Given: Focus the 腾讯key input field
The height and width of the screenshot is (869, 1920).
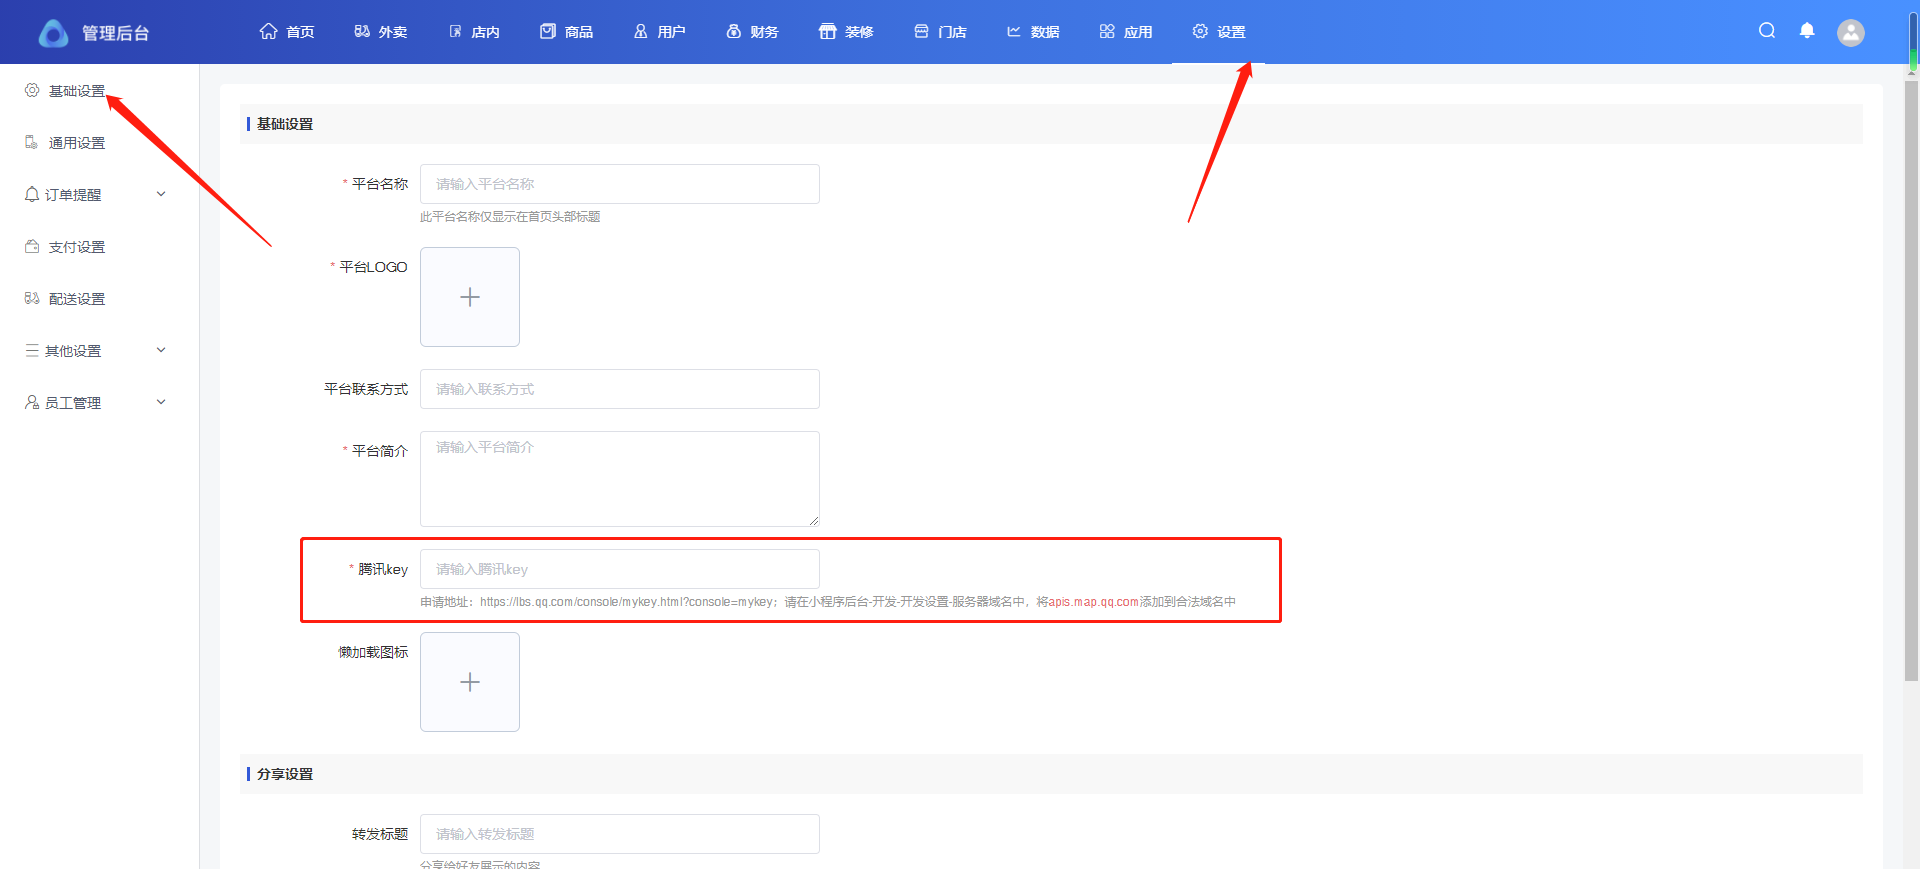Looking at the screenshot, I should (620, 569).
